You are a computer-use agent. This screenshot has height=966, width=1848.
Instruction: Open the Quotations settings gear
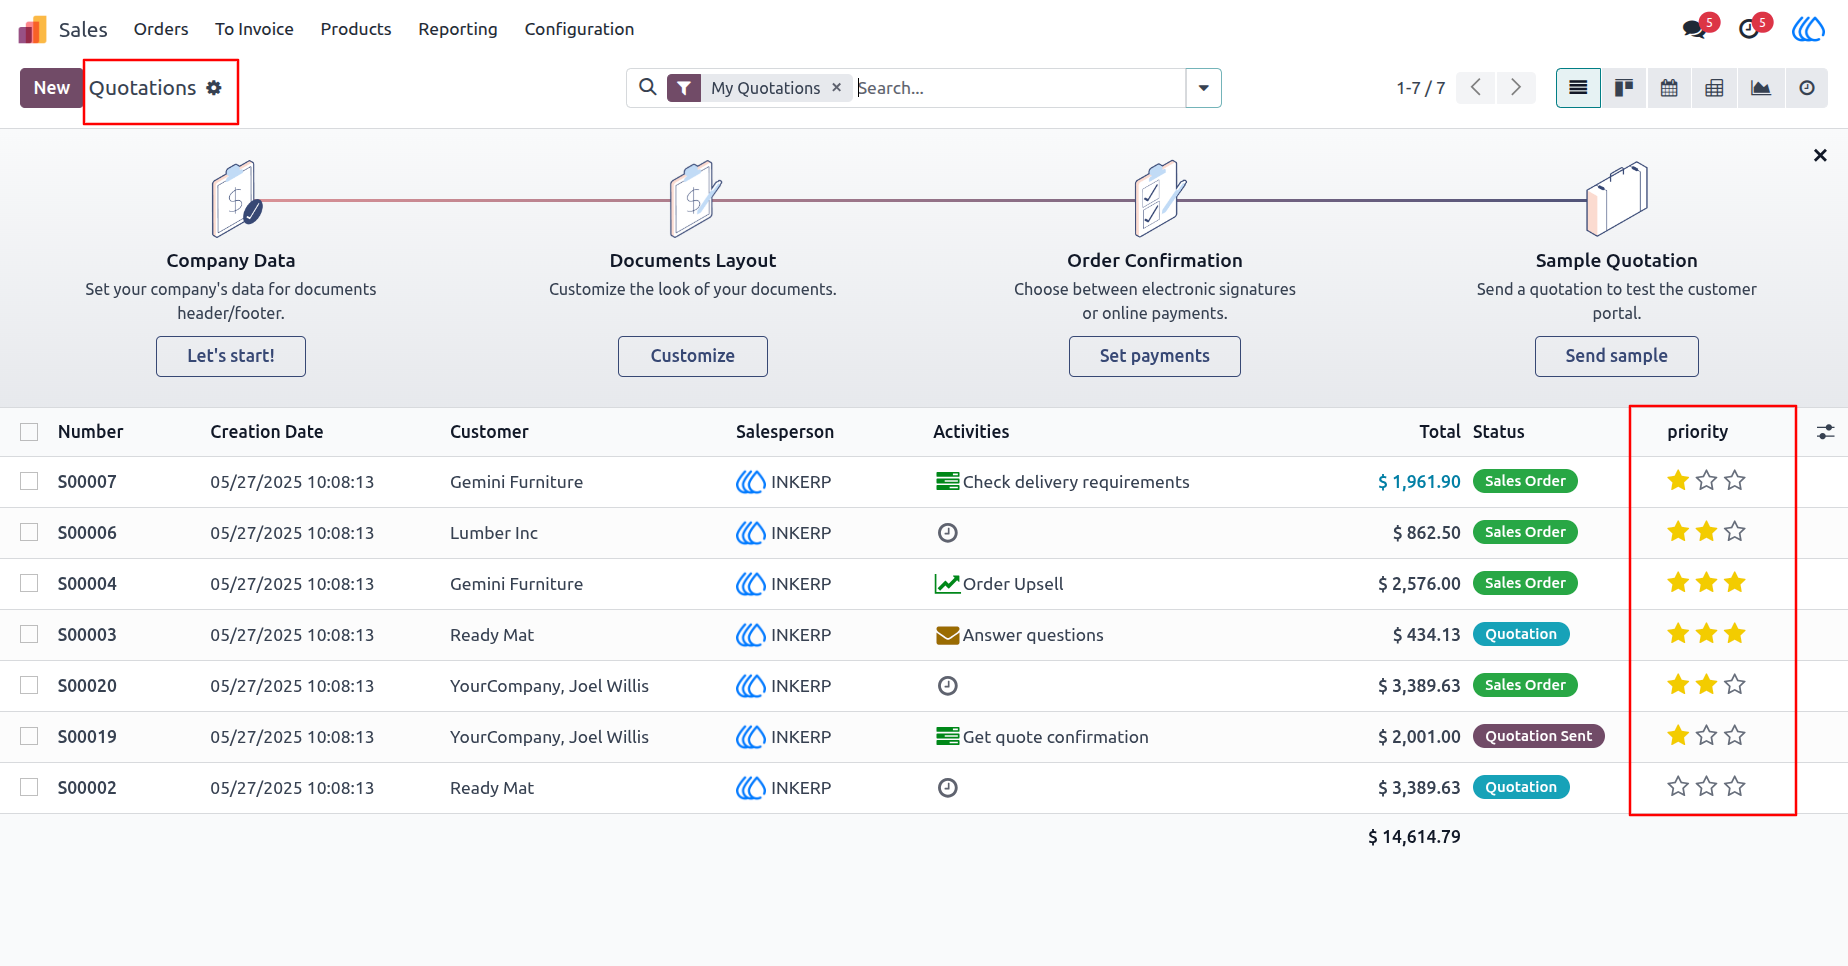(214, 88)
